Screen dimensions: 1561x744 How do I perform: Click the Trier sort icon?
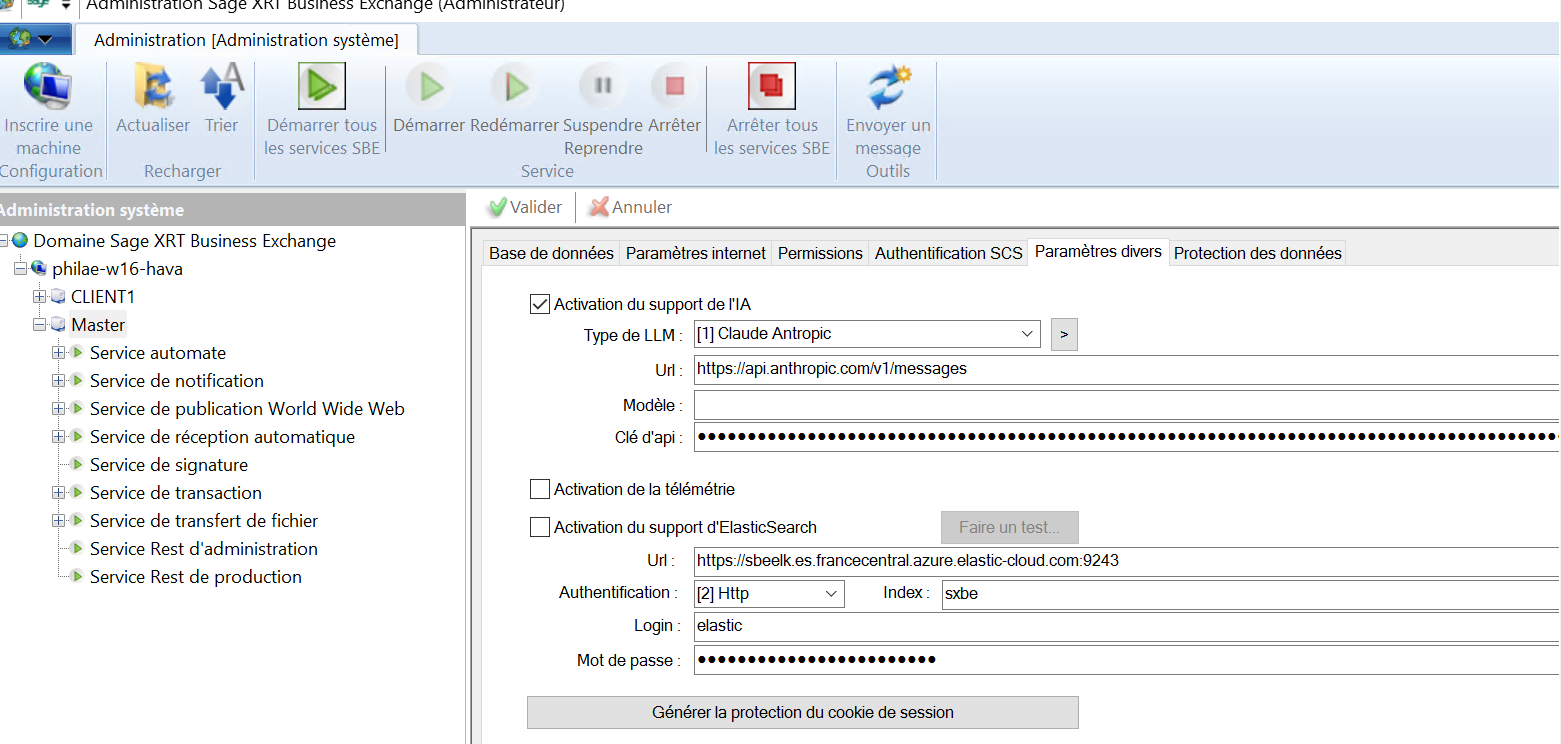click(222, 86)
